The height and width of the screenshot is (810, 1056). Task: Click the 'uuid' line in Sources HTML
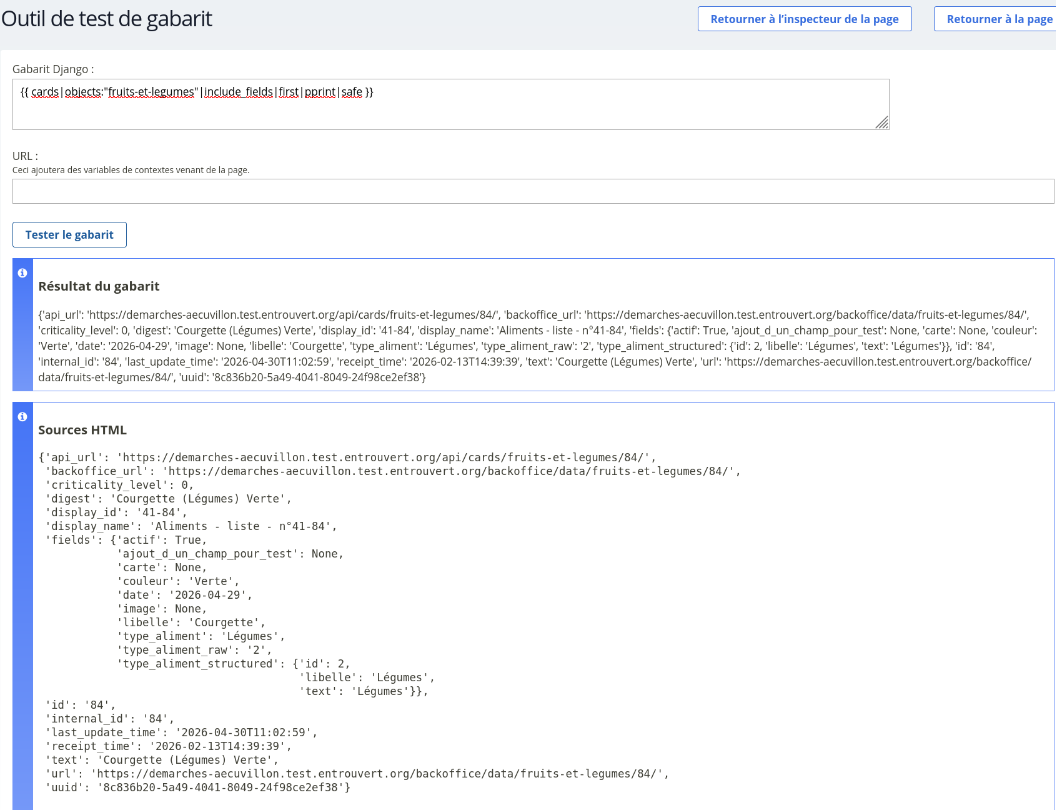[198, 788]
